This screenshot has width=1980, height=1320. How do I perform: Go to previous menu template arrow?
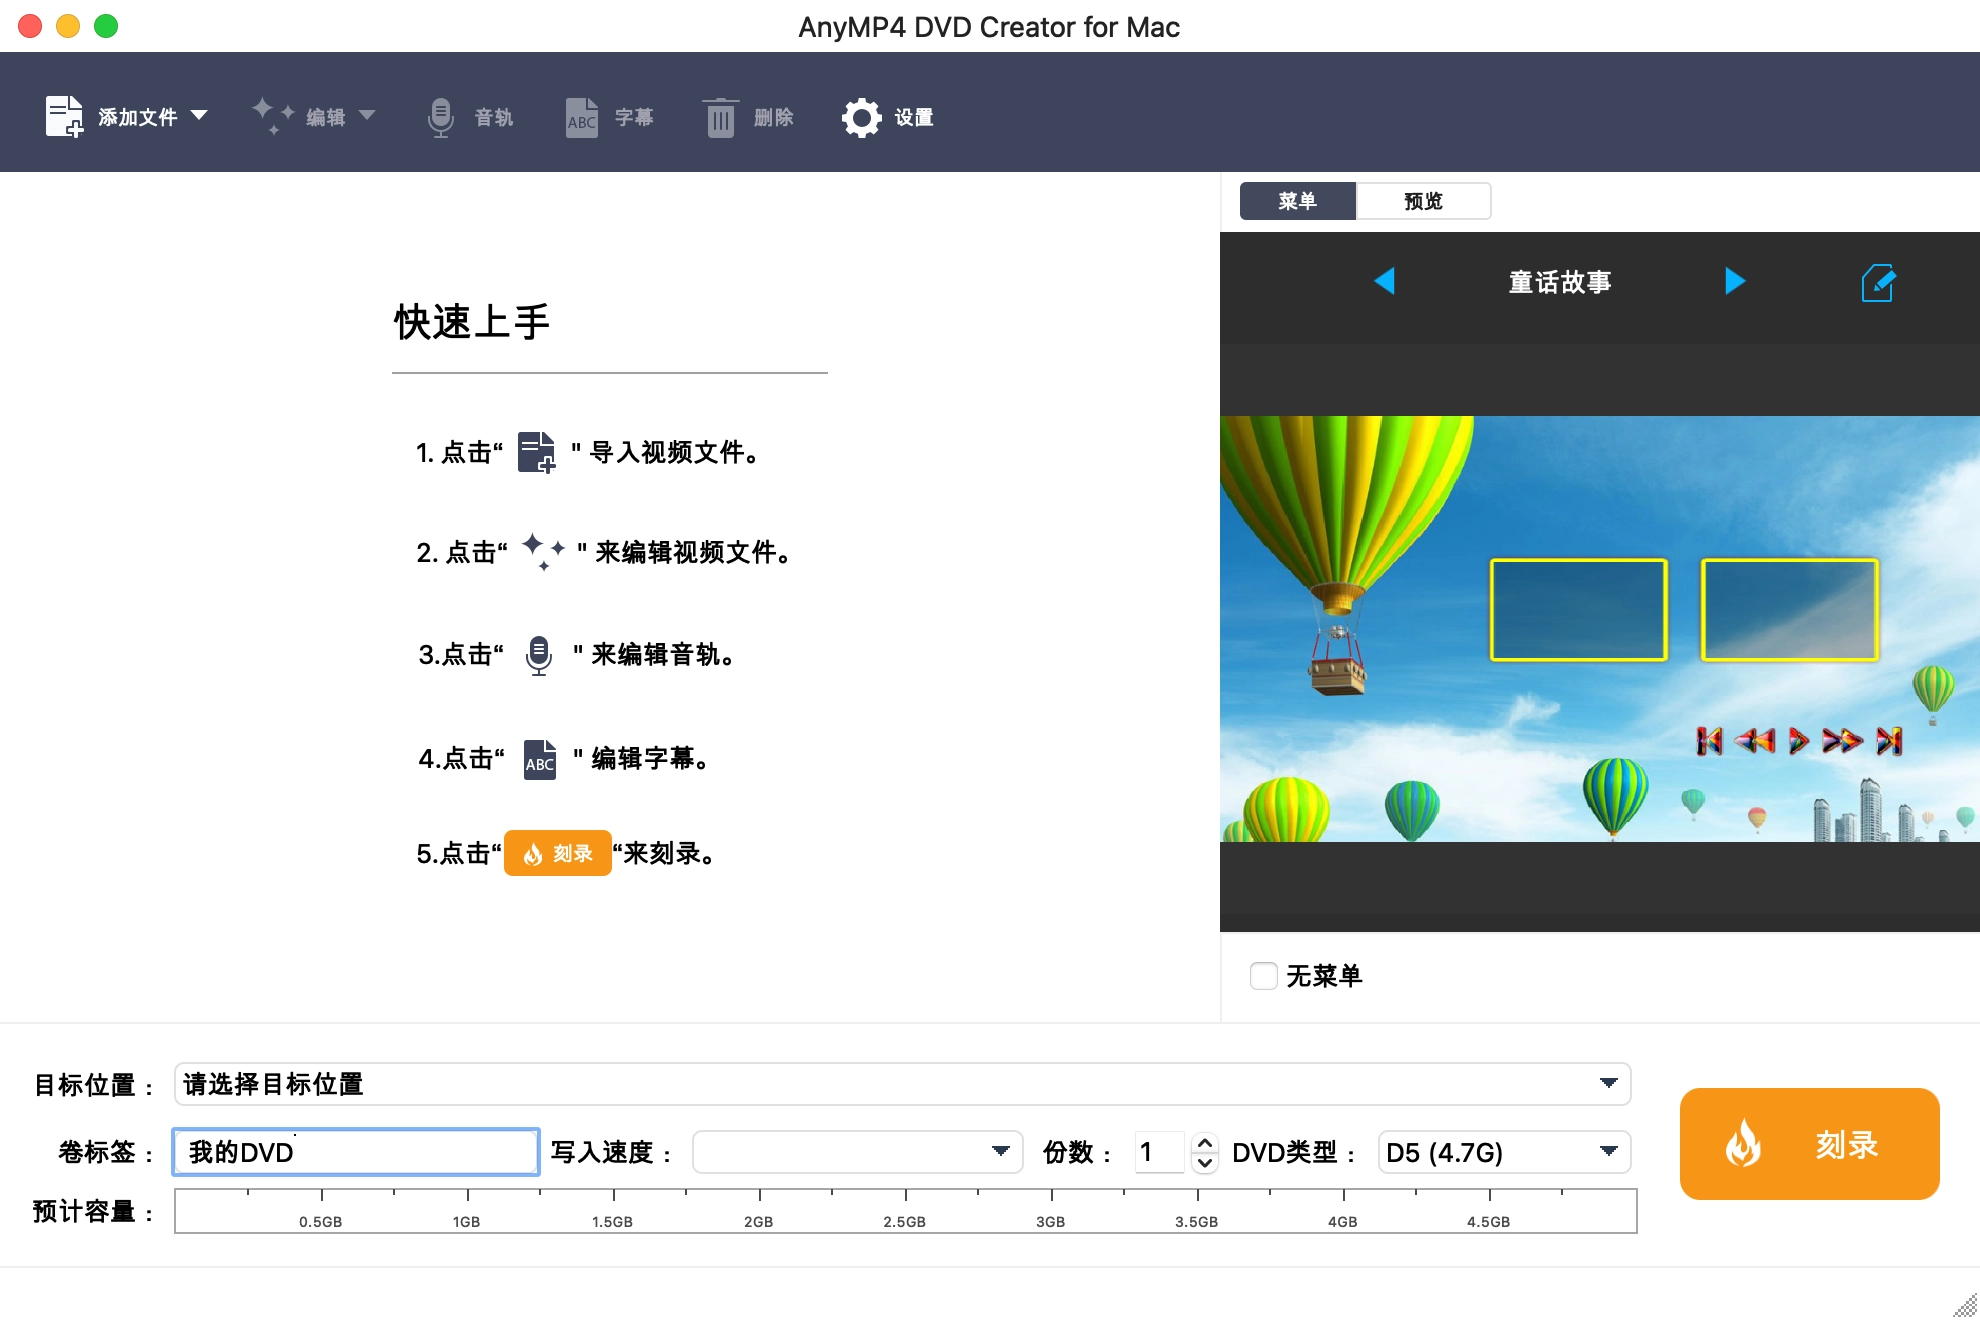[x=1385, y=281]
